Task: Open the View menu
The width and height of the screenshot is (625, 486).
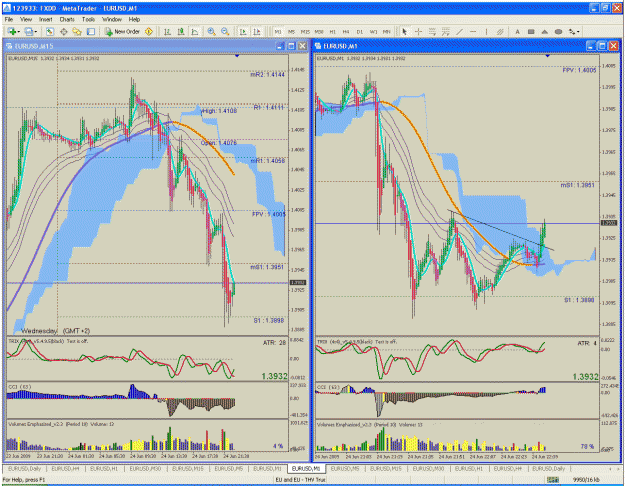Action: click(x=26, y=19)
